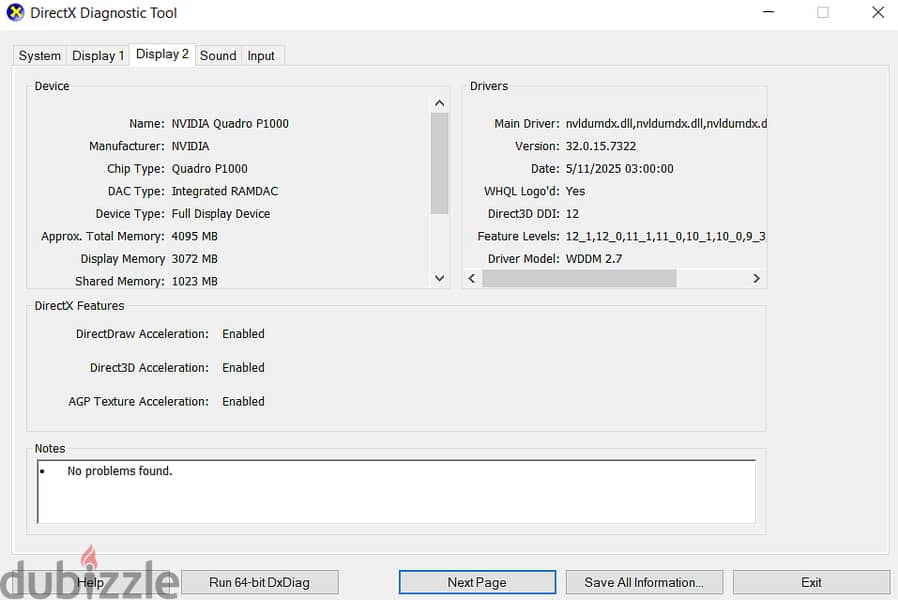Open the Display 1 tab
Image resolution: width=898 pixels, height=600 pixels.
(98, 56)
